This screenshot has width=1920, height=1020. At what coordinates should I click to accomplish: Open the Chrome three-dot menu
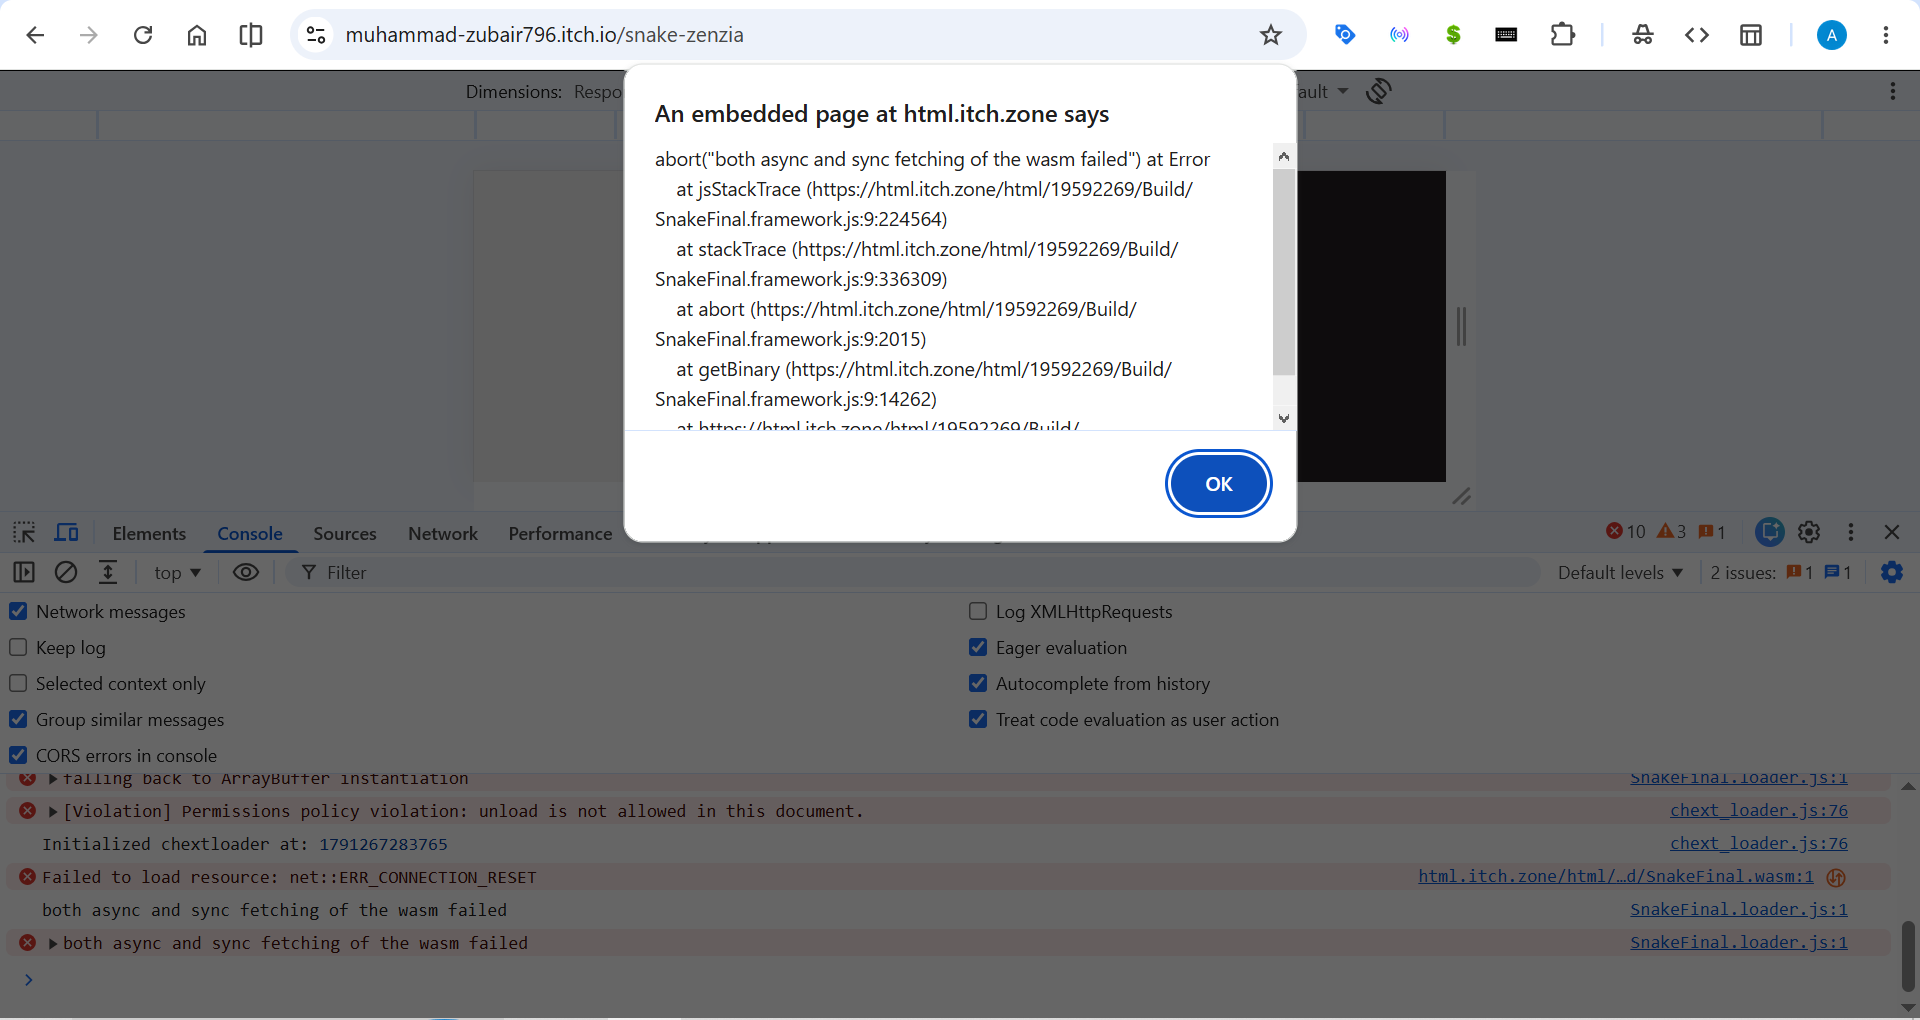1885,35
